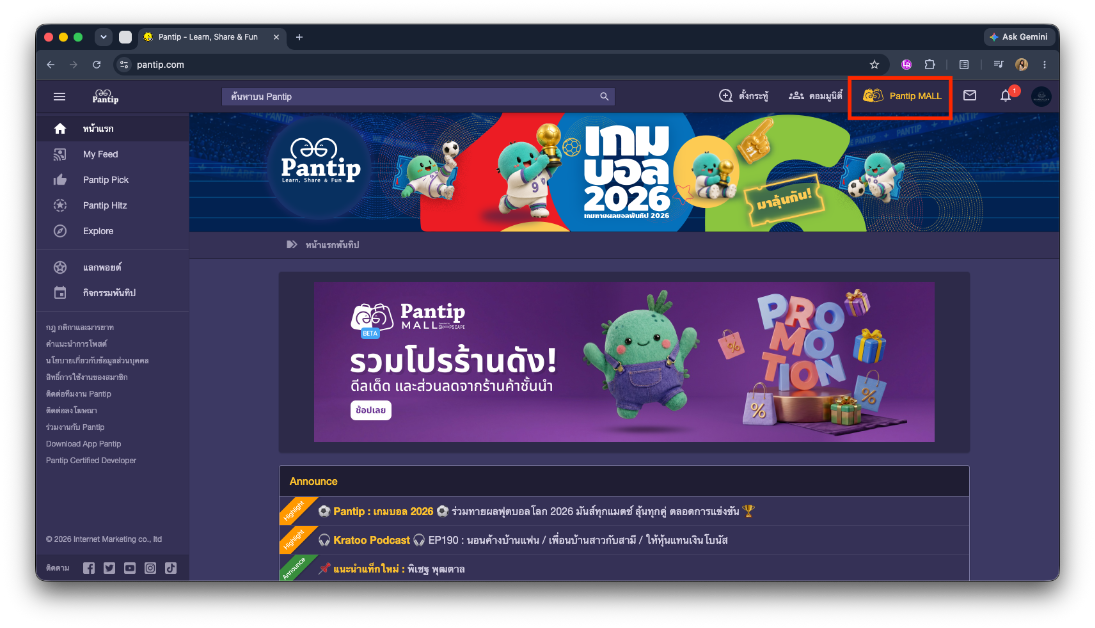Click the เกมบอล 2026 top banner

pyautogui.click(x=624, y=173)
